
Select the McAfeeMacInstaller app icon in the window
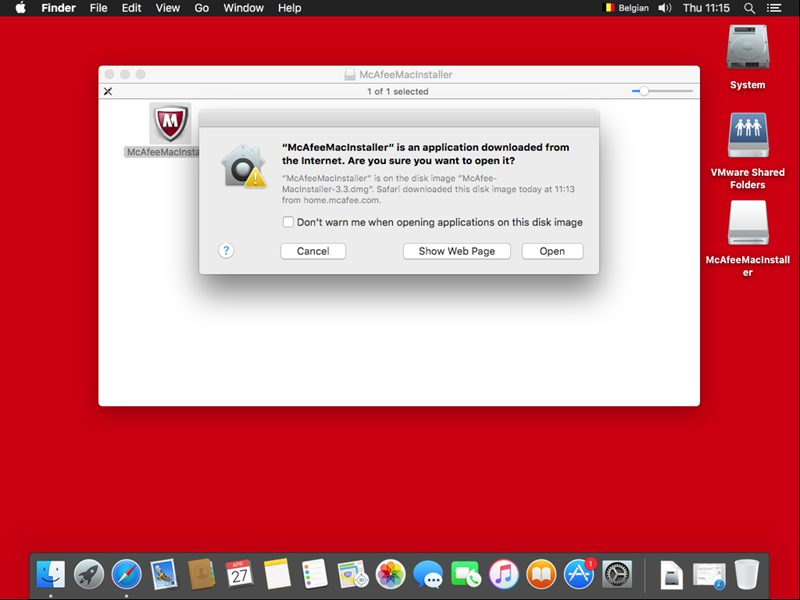pos(170,123)
